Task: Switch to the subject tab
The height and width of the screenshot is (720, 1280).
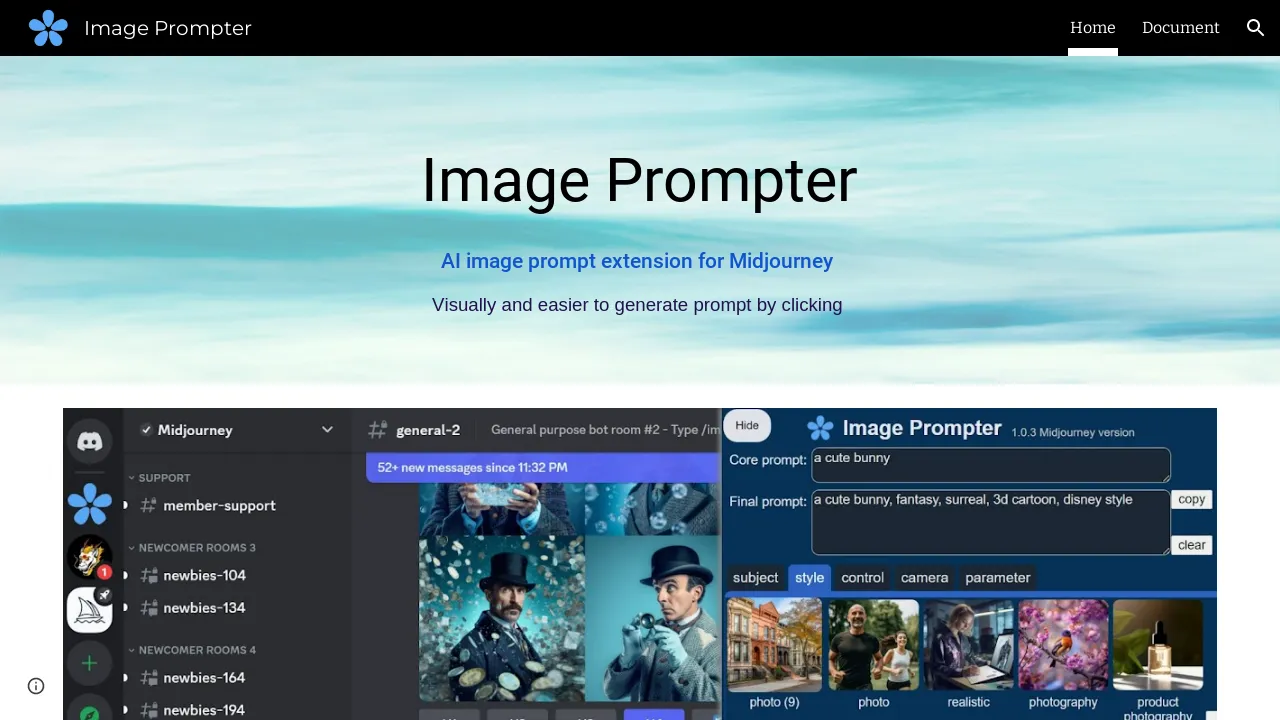Action: pyautogui.click(x=755, y=577)
